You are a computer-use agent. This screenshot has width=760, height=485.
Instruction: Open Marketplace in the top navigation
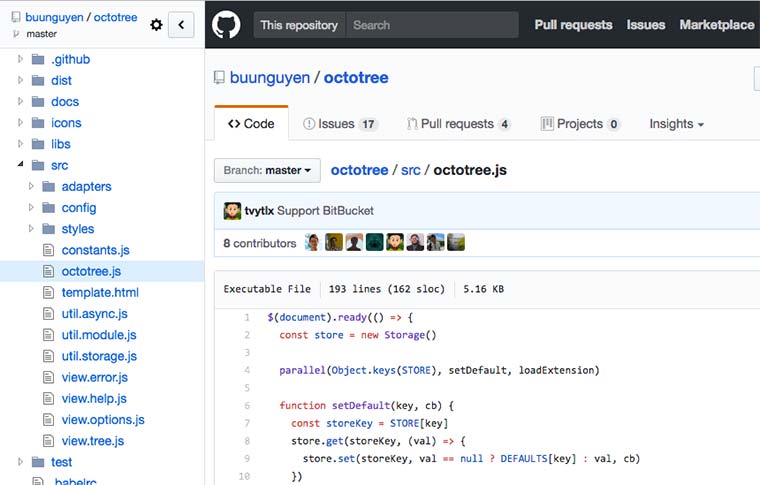pyautogui.click(x=716, y=25)
